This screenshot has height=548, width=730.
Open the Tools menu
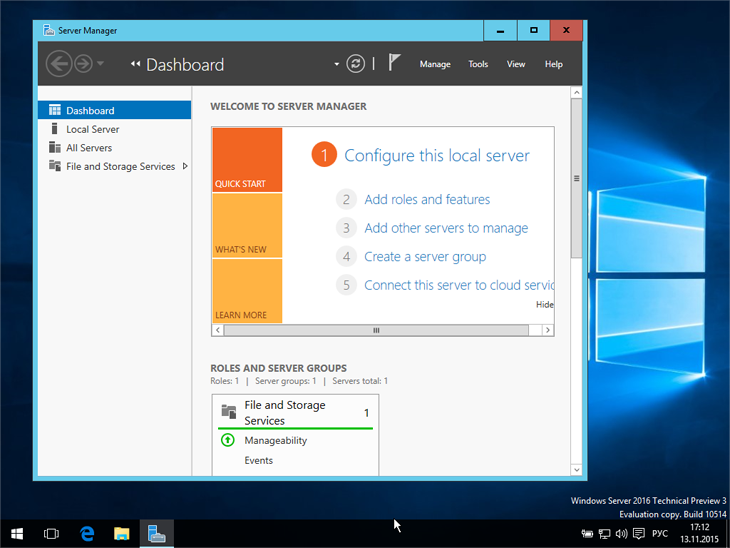tap(478, 64)
